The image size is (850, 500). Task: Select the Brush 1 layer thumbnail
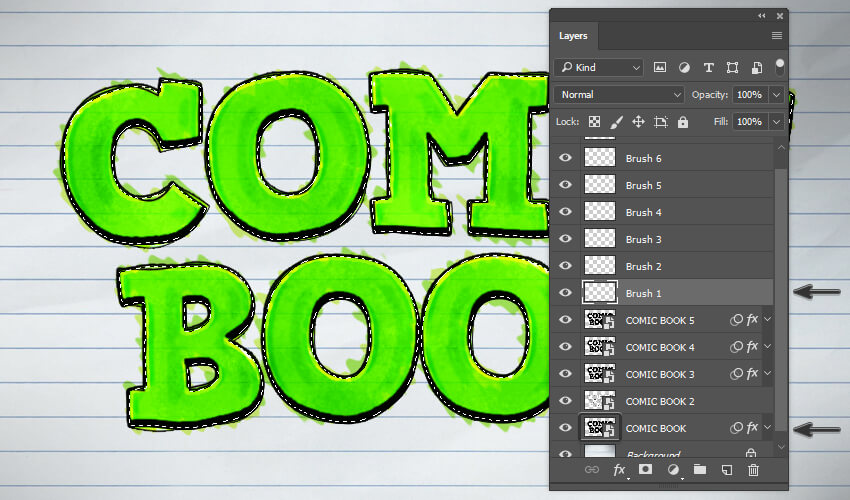tap(600, 293)
